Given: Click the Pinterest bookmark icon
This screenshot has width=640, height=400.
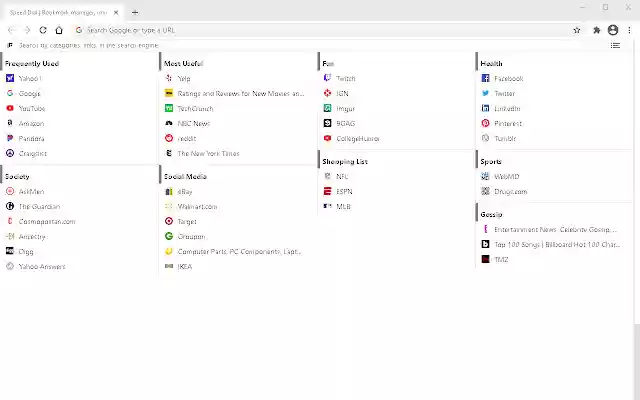Looking at the screenshot, I should pyautogui.click(x=485, y=123).
